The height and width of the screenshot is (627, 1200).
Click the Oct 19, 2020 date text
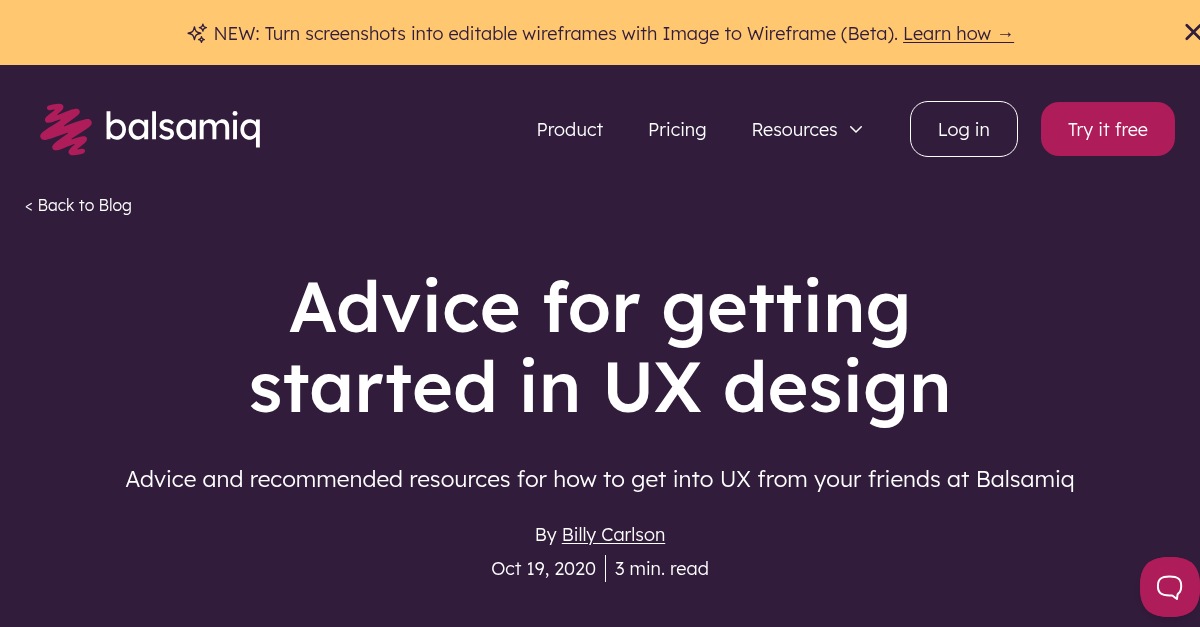[543, 568]
